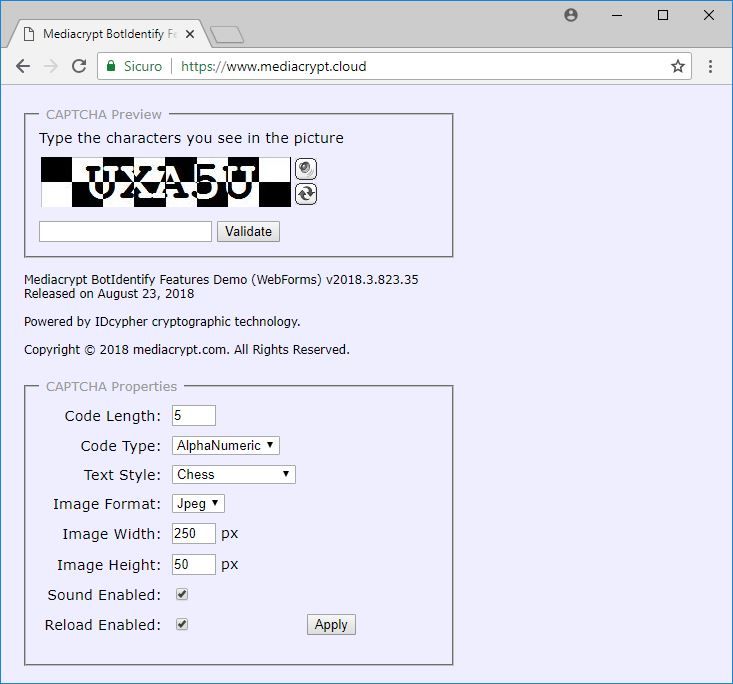Click the 'CAPTCHA Properties' group title
This screenshot has width=733, height=684.
(112, 387)
